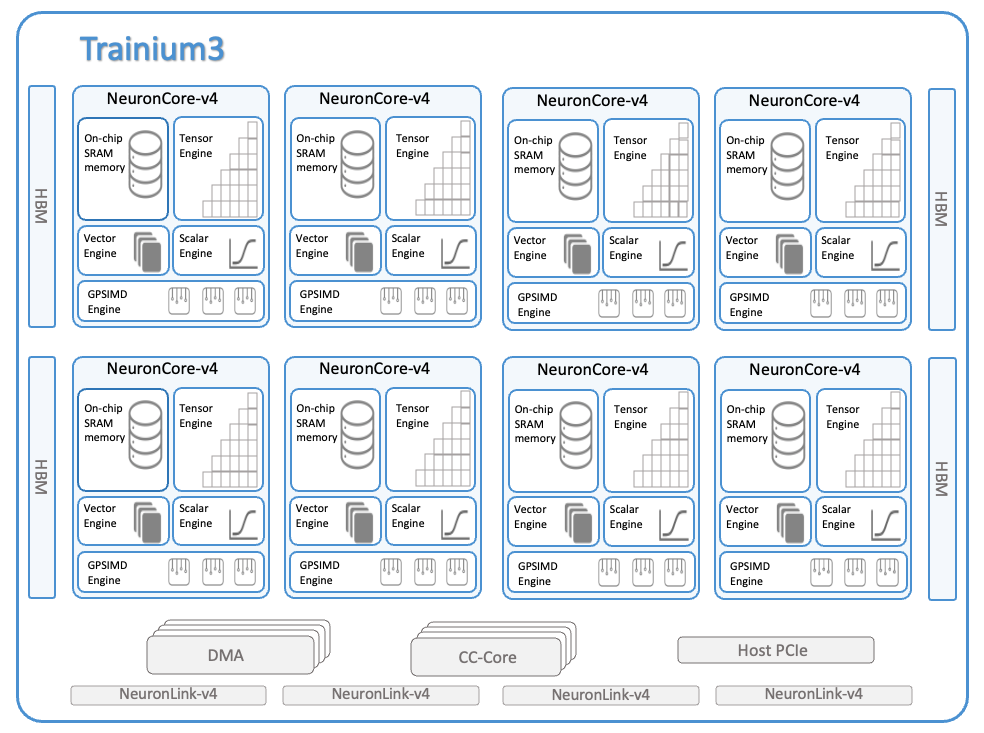Click the top-left NeuronCore-v4 heading

pyautogui.click(x=162, y=99)
